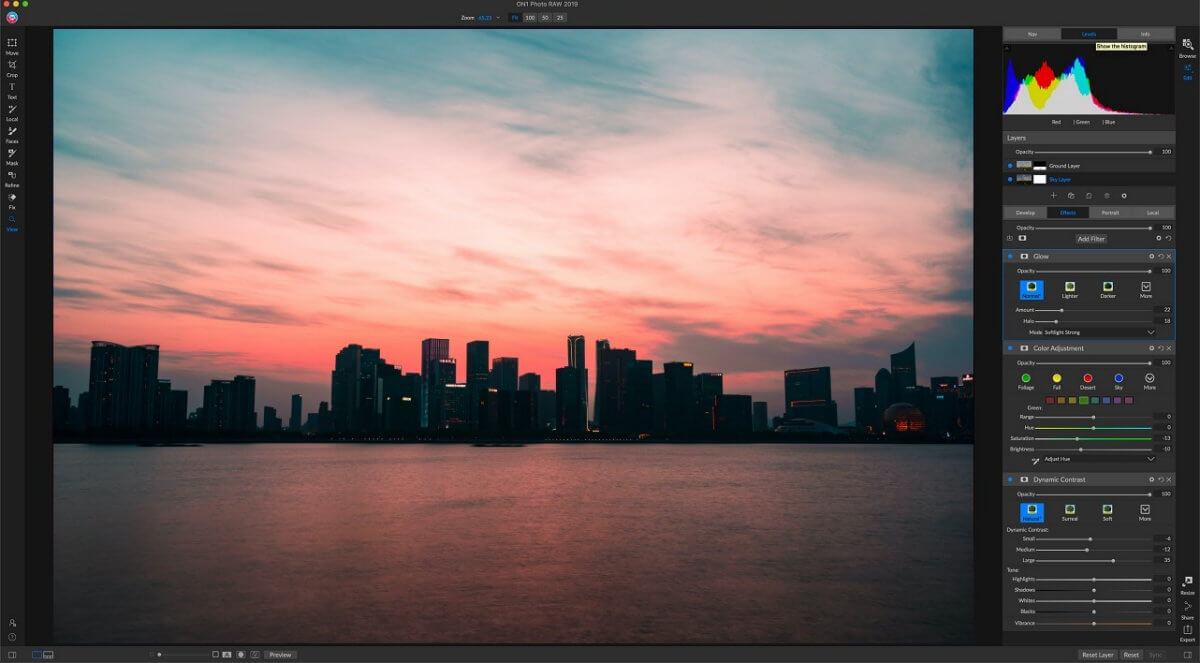Viewport: 1200px width, 663px height.
Task: Select the Crop tool
Action: 12,67
